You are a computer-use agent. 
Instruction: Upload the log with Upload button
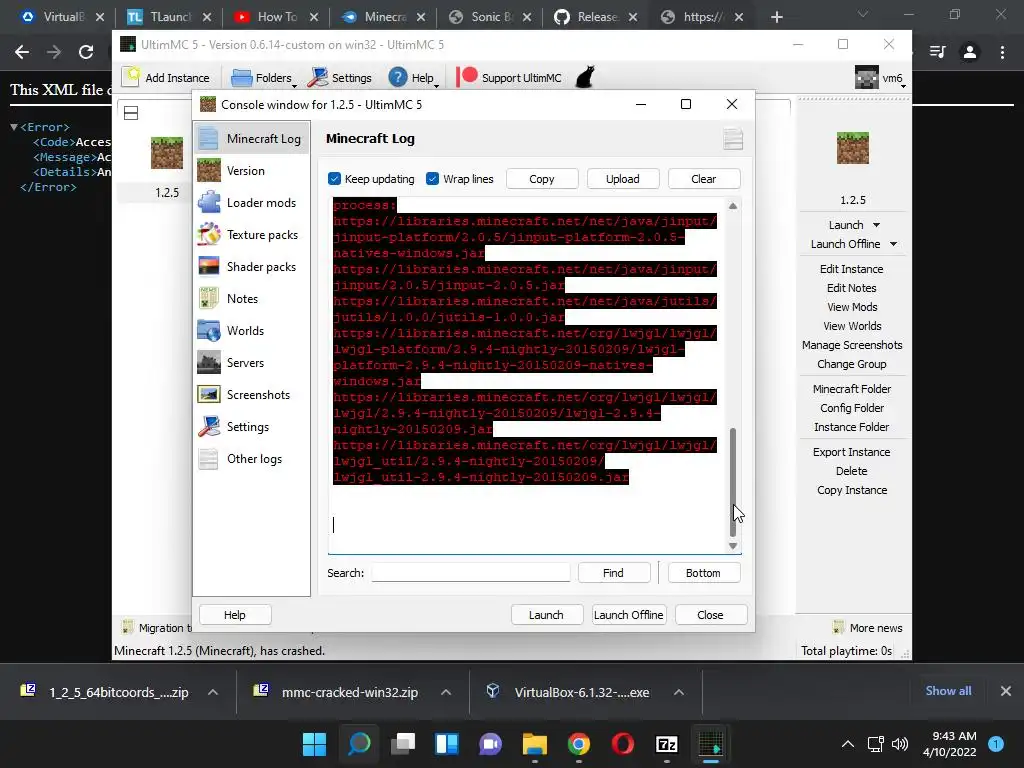click(623, 179)
